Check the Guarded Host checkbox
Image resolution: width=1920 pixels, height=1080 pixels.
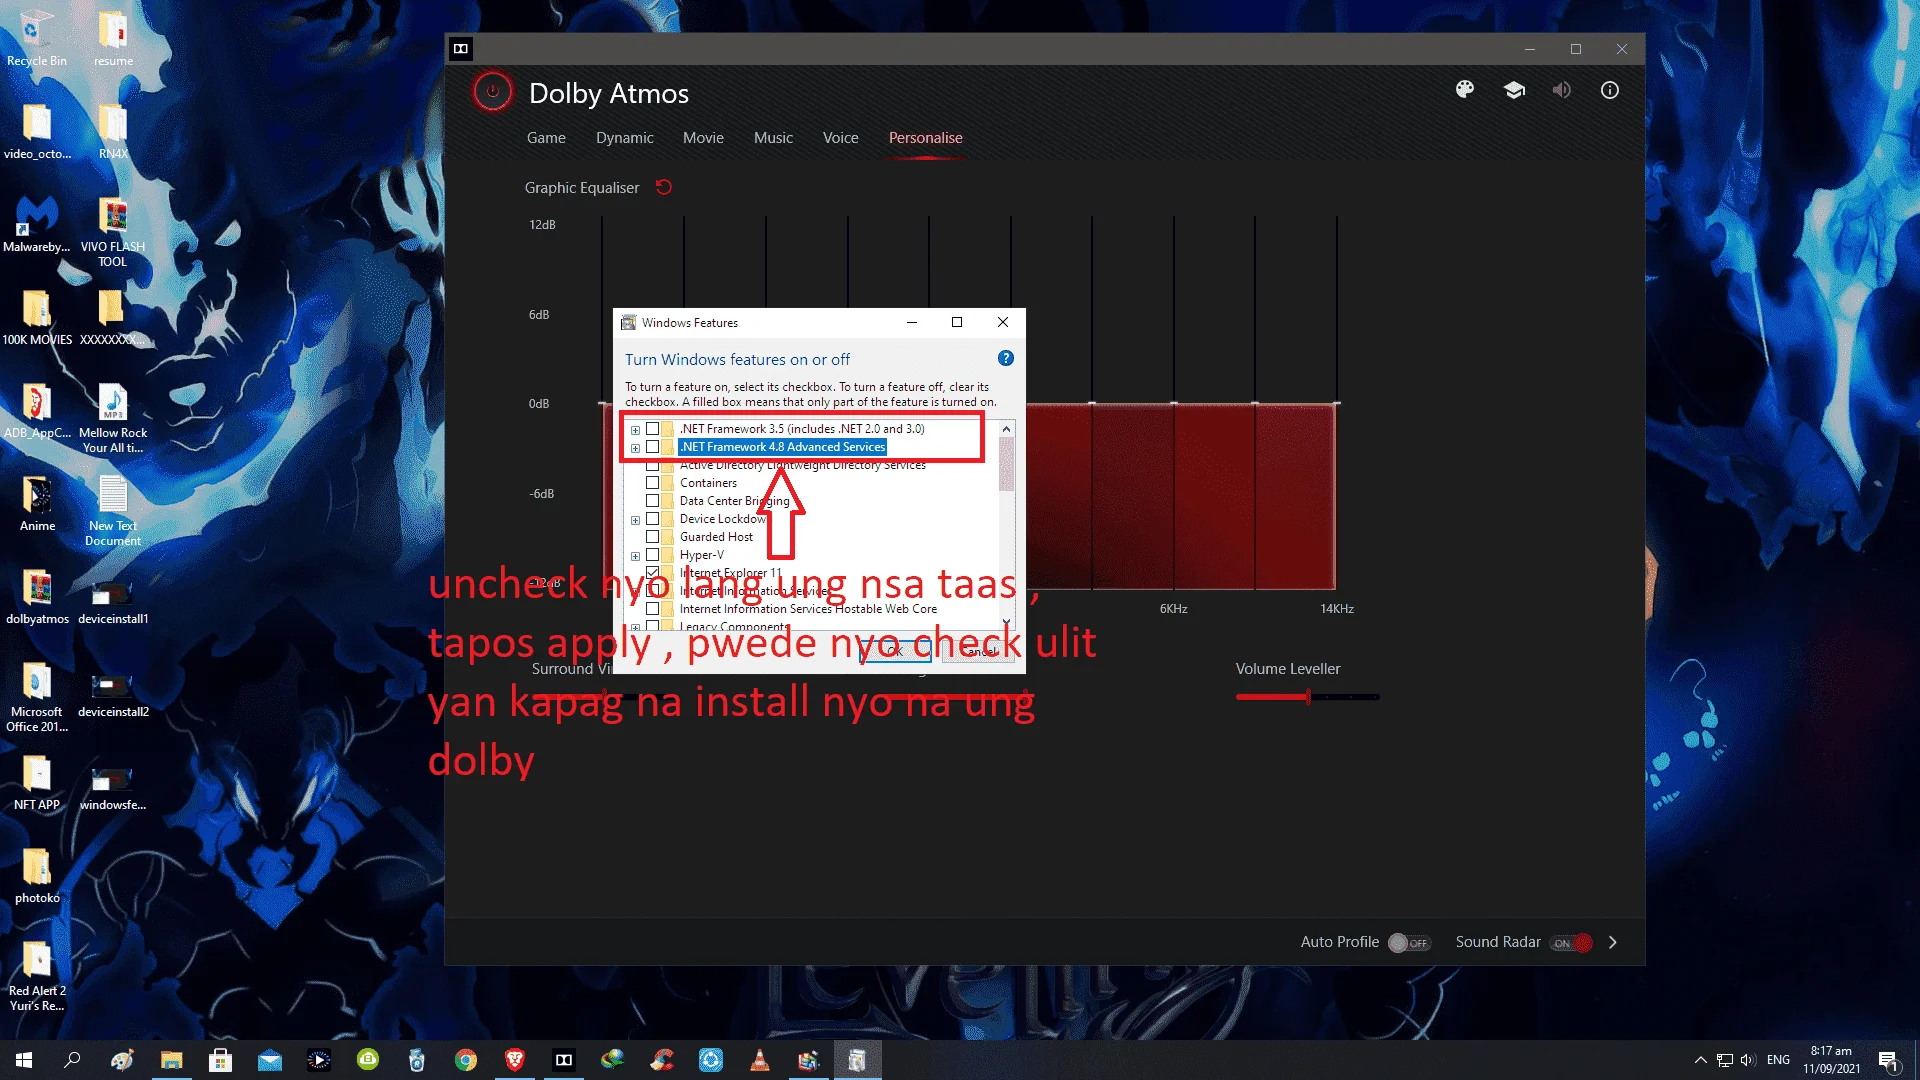[x=652, y=537]
